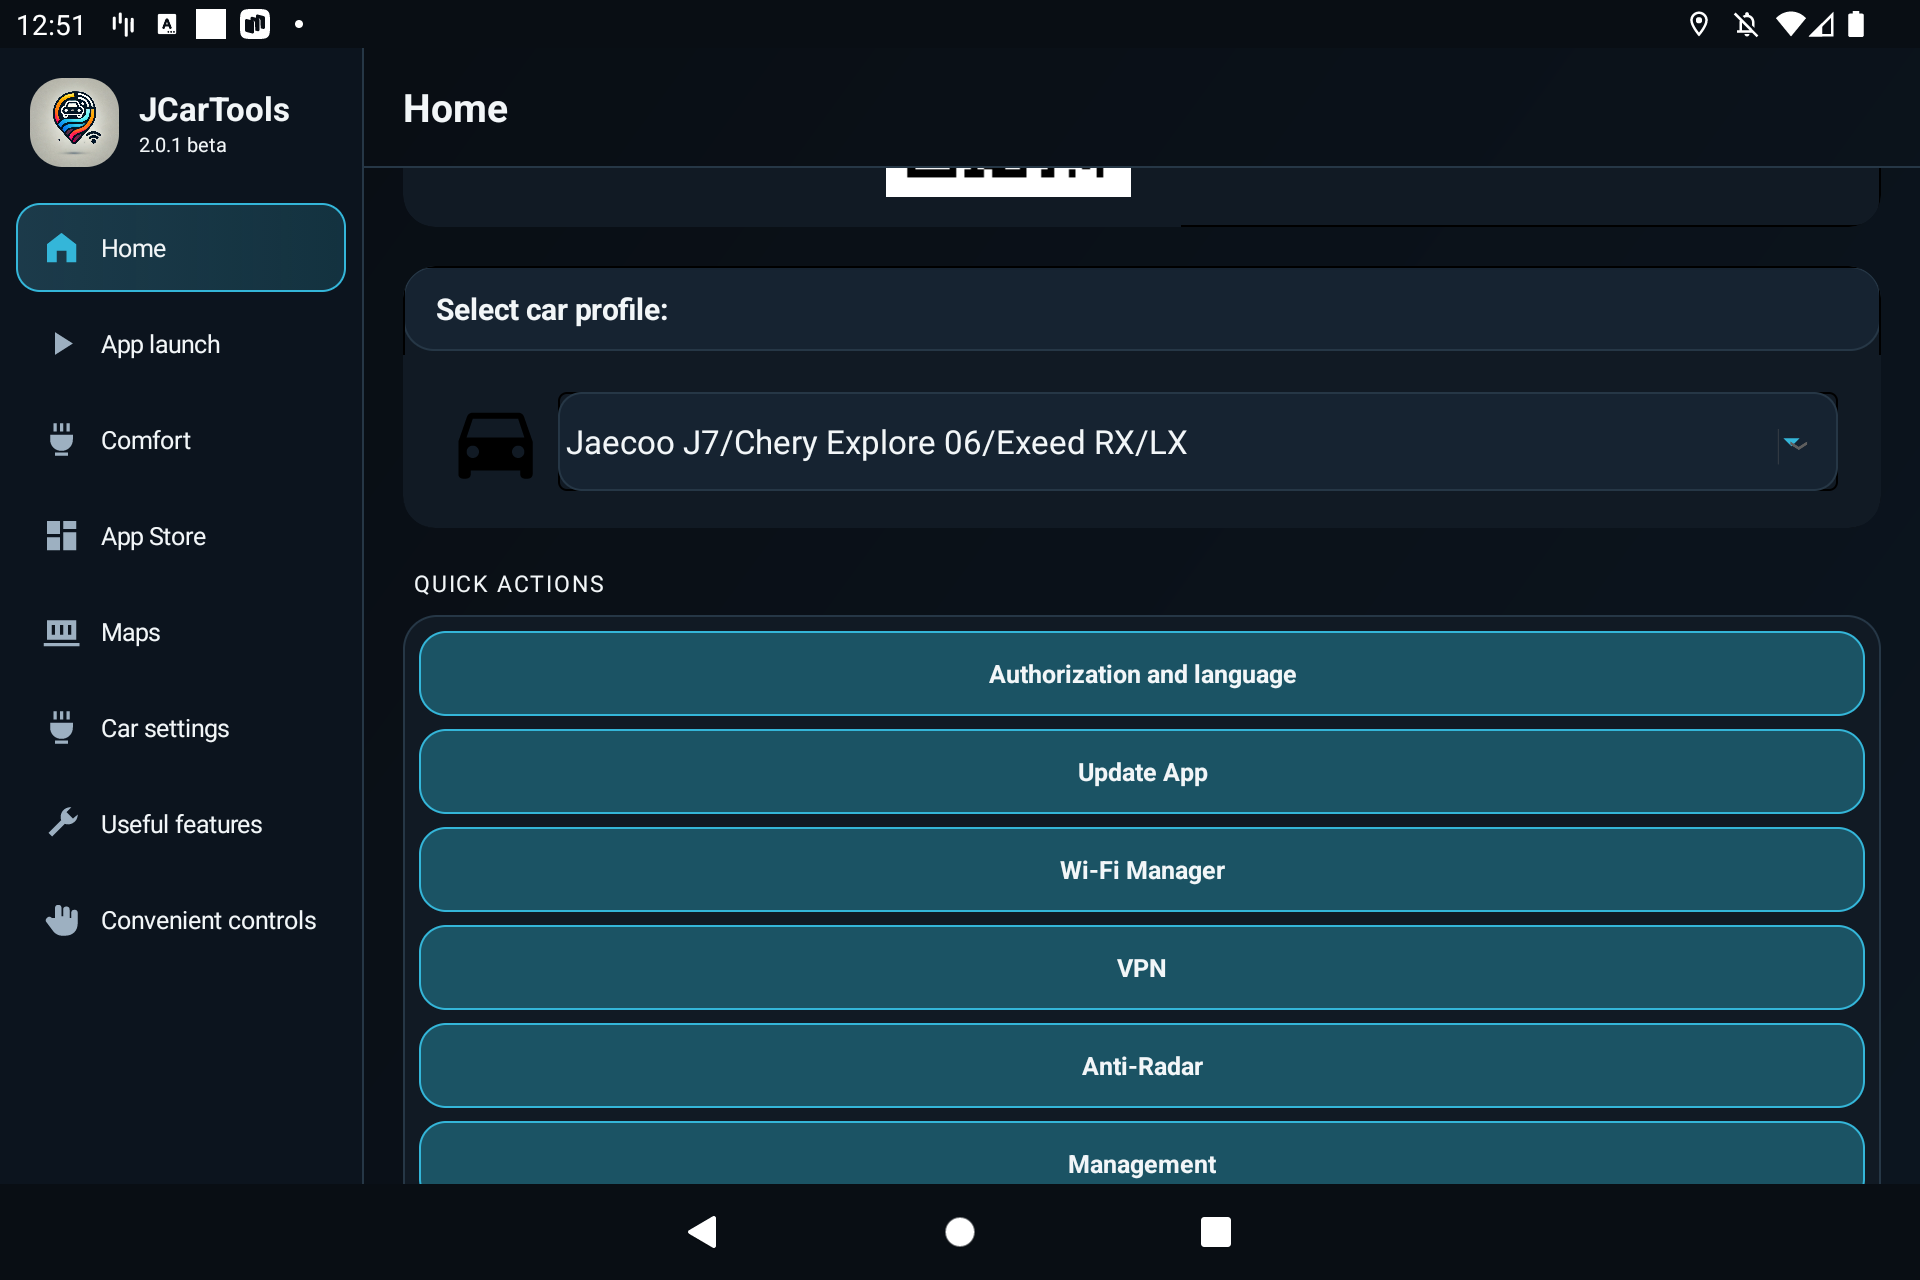Image resolution: width=1920 pixels, height=1280 pixels.
Task: Tap the Android back navigation button
Action: (703, 1232)
